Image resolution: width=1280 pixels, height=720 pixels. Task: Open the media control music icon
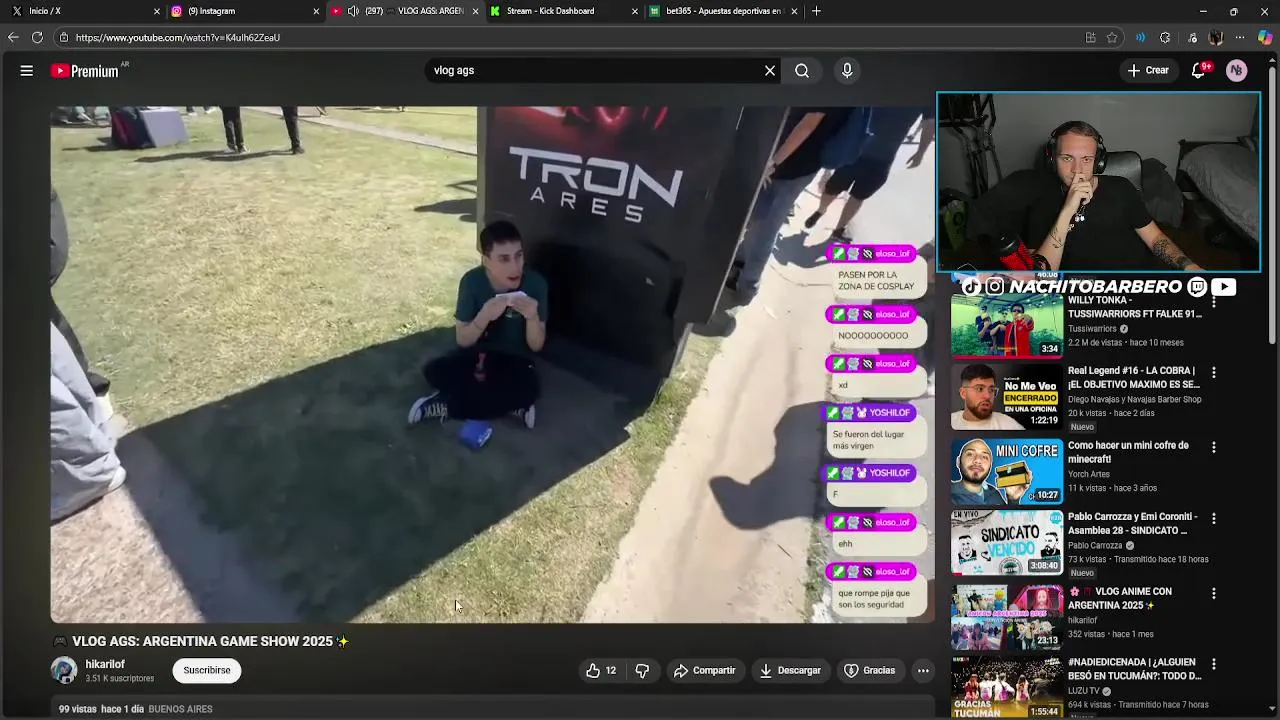point(1192,38)
